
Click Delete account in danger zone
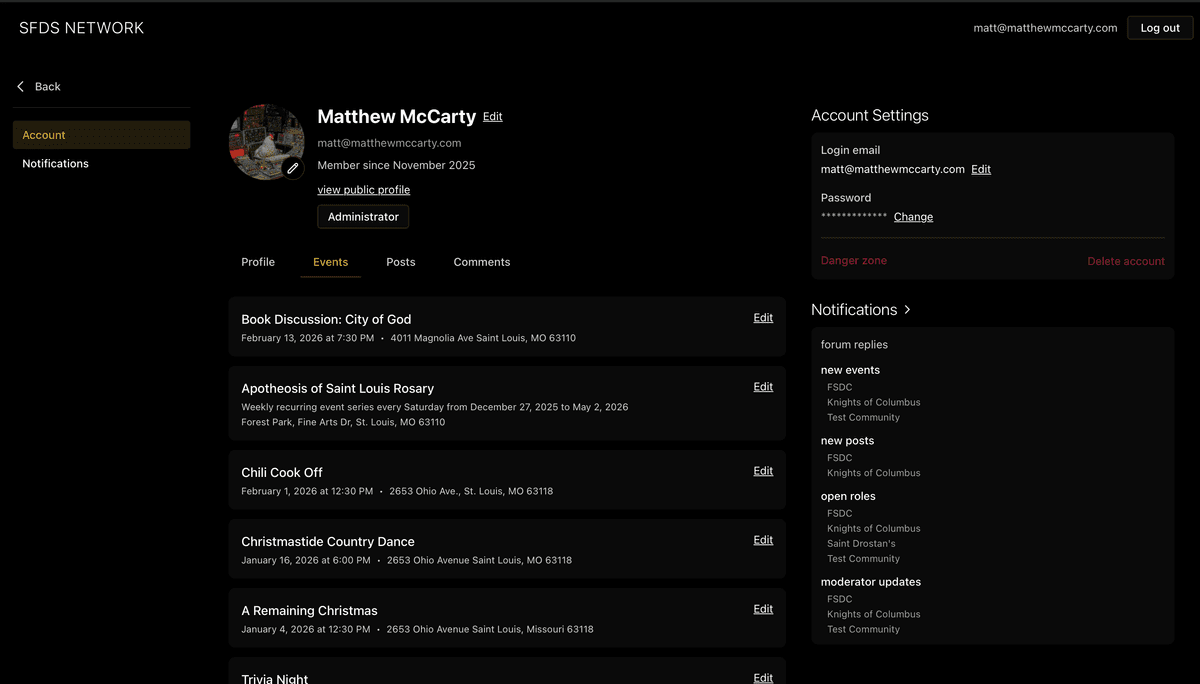[x=1126, y=261]
